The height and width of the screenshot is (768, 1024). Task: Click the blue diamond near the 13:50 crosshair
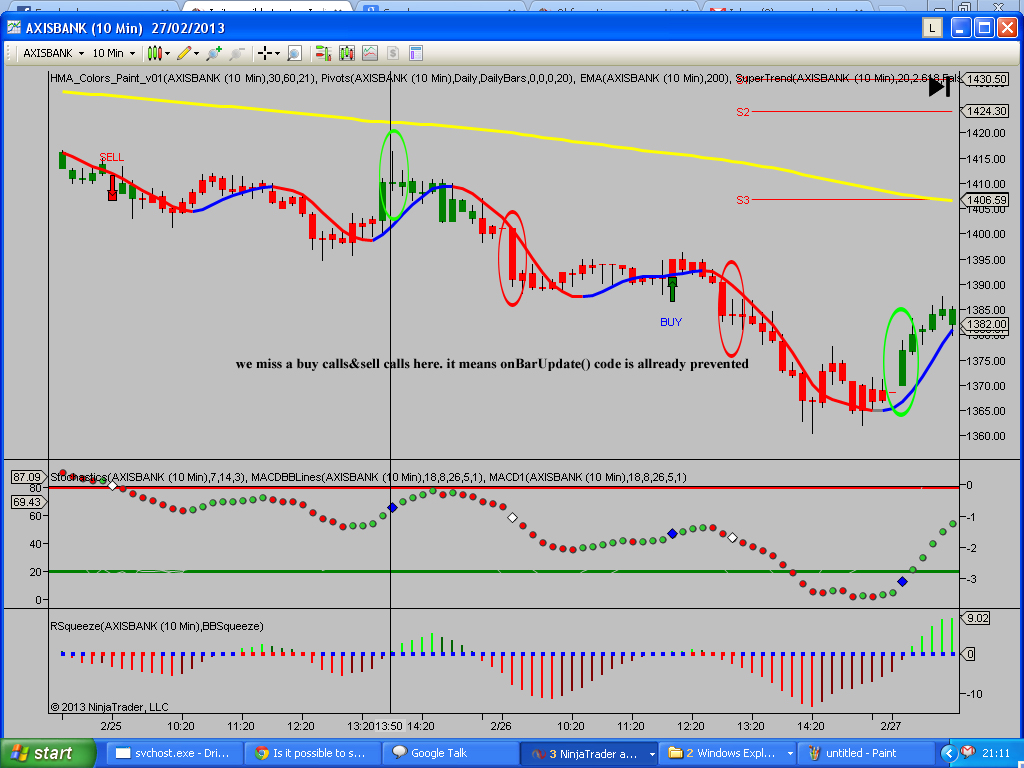coord(392,507)
